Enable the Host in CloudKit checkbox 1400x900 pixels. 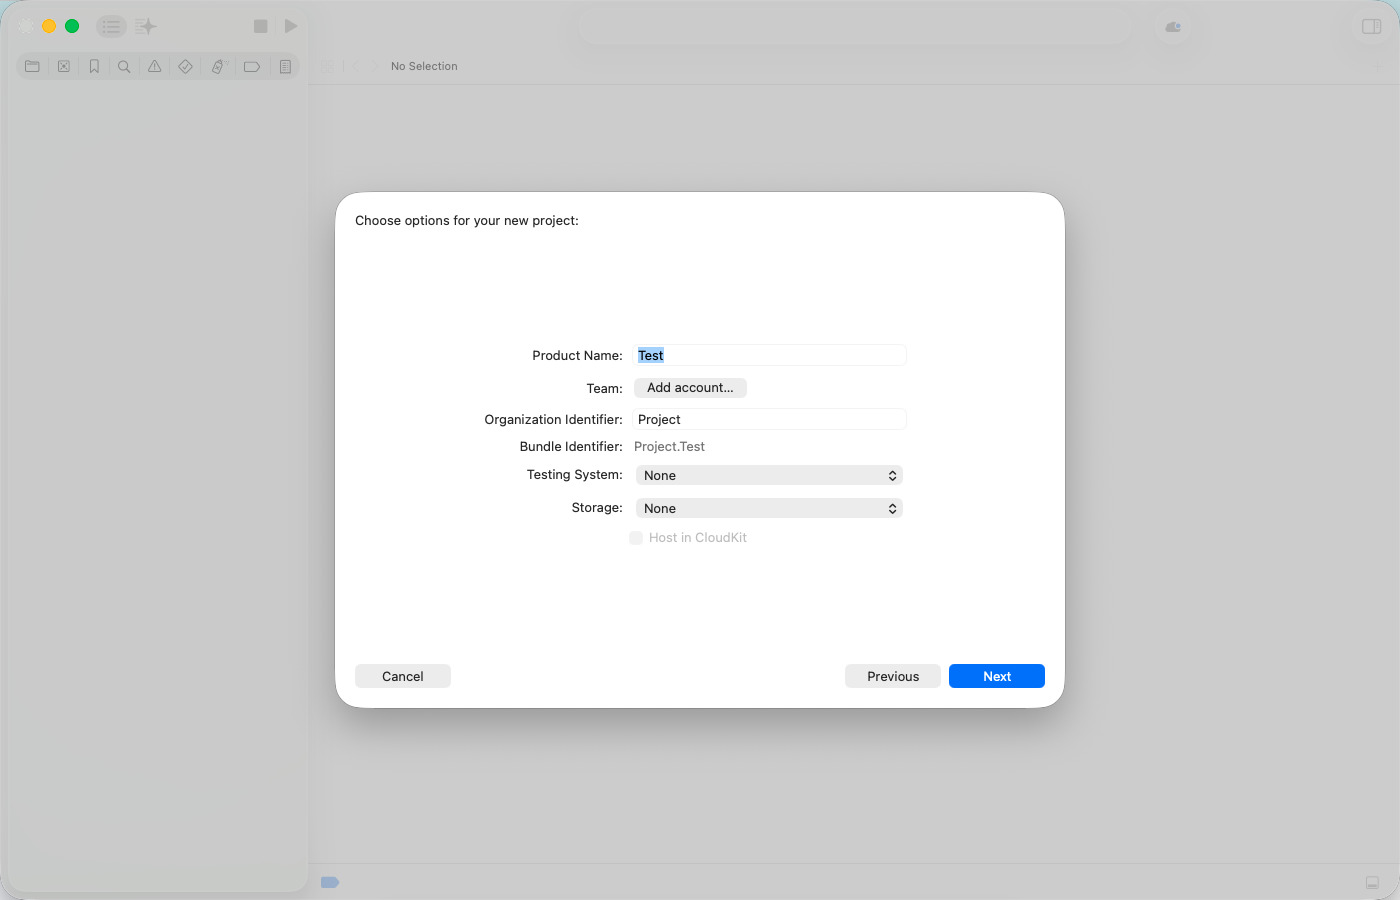tap(636, 538)
